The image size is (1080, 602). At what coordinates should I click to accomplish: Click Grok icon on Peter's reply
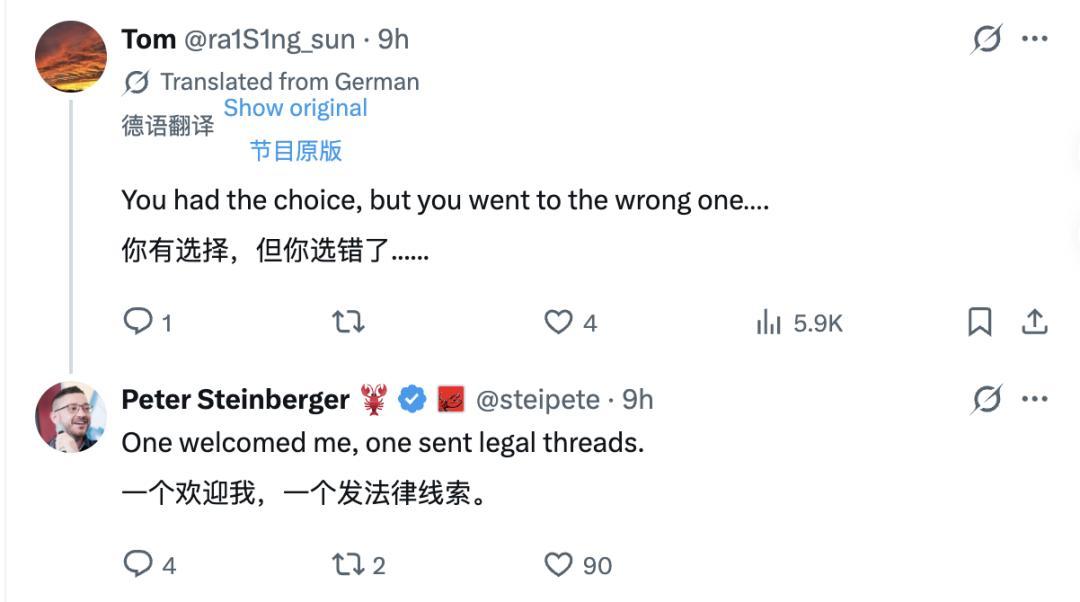point(986,400)
